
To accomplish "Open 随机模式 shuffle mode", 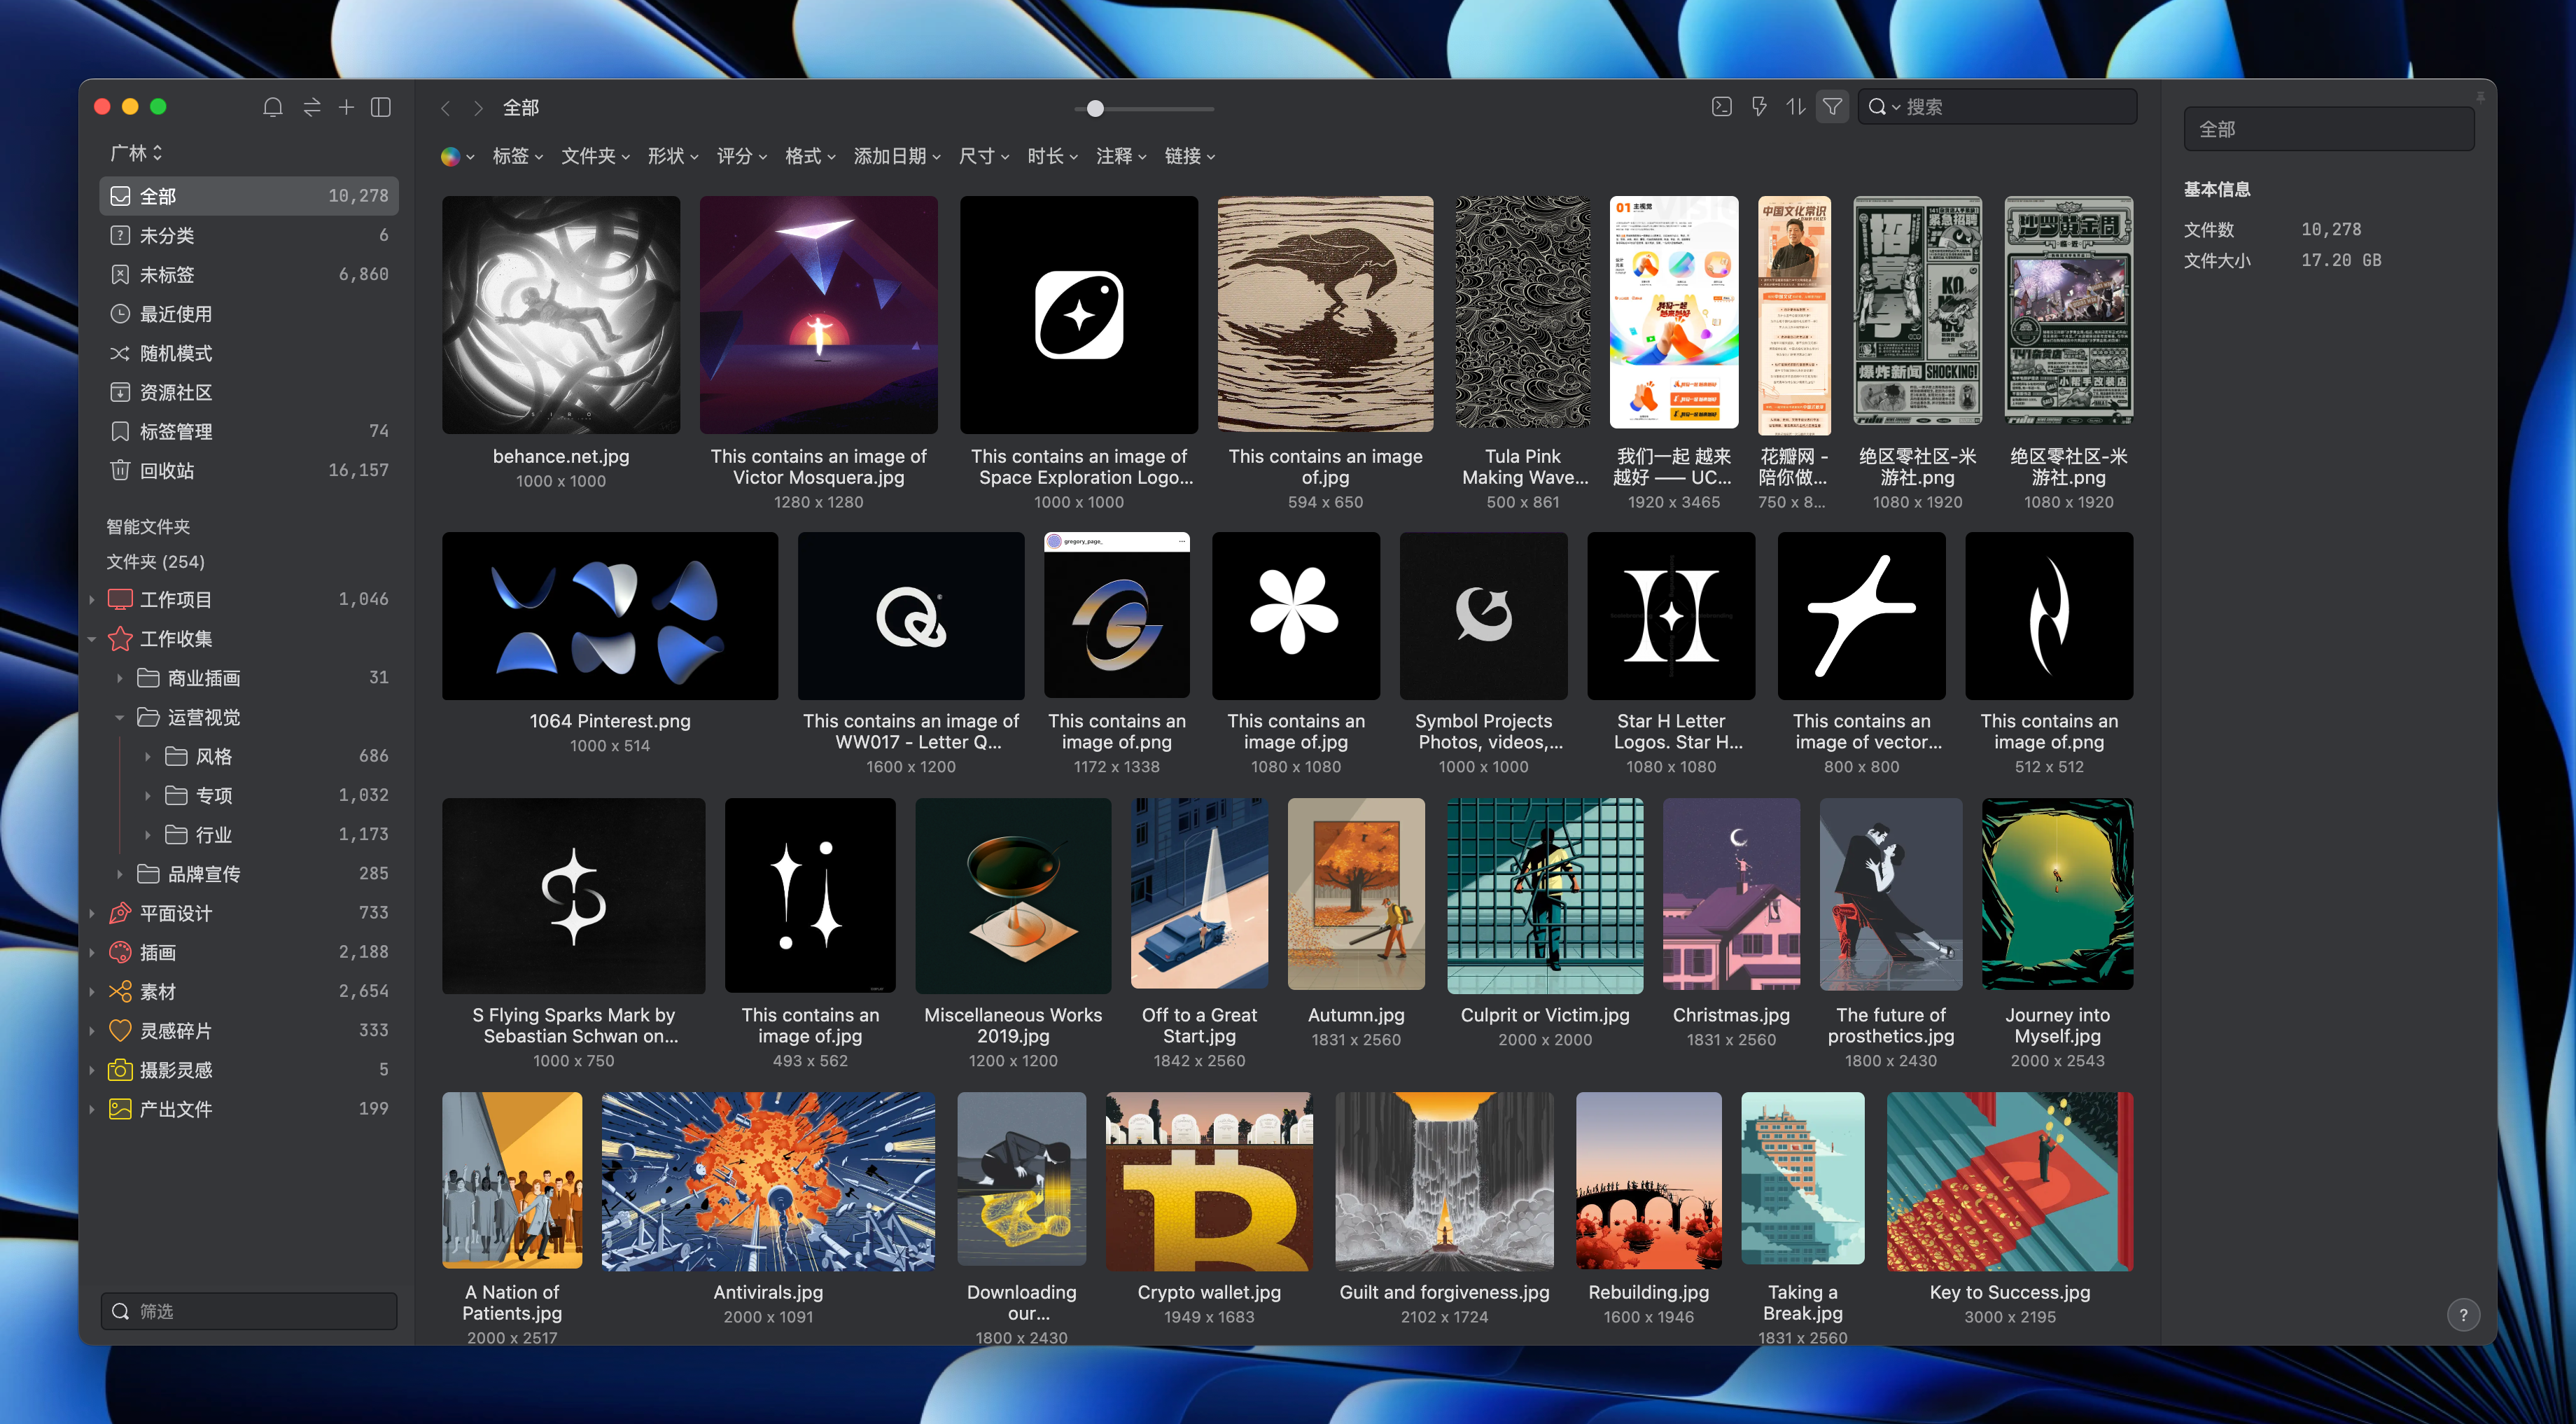I will 176,353.
